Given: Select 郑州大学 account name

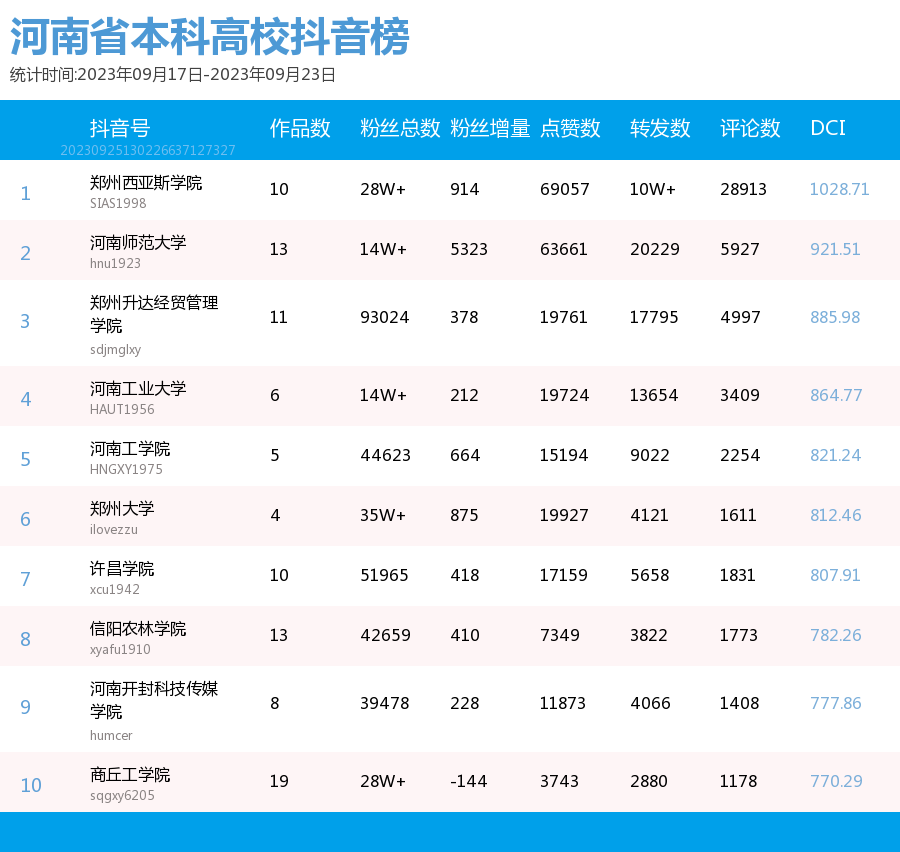Looking at the screenshot, I should [x=122, y=508].
